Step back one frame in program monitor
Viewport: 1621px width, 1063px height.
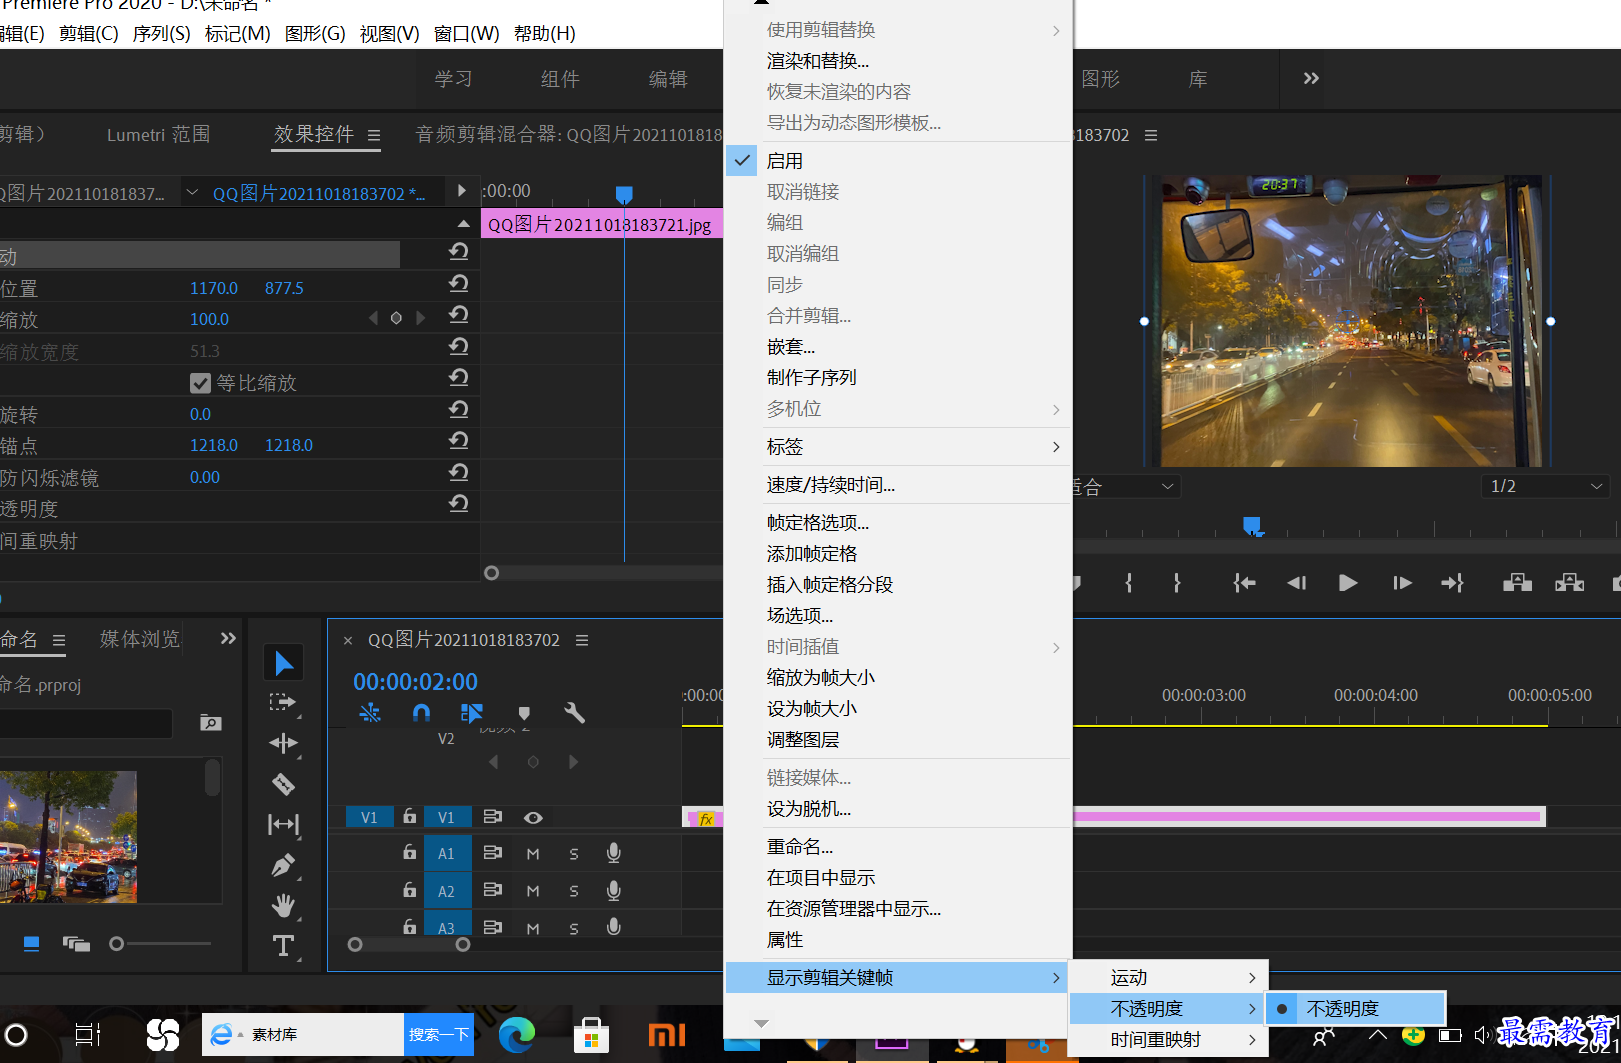click(x=1296, y=583)
